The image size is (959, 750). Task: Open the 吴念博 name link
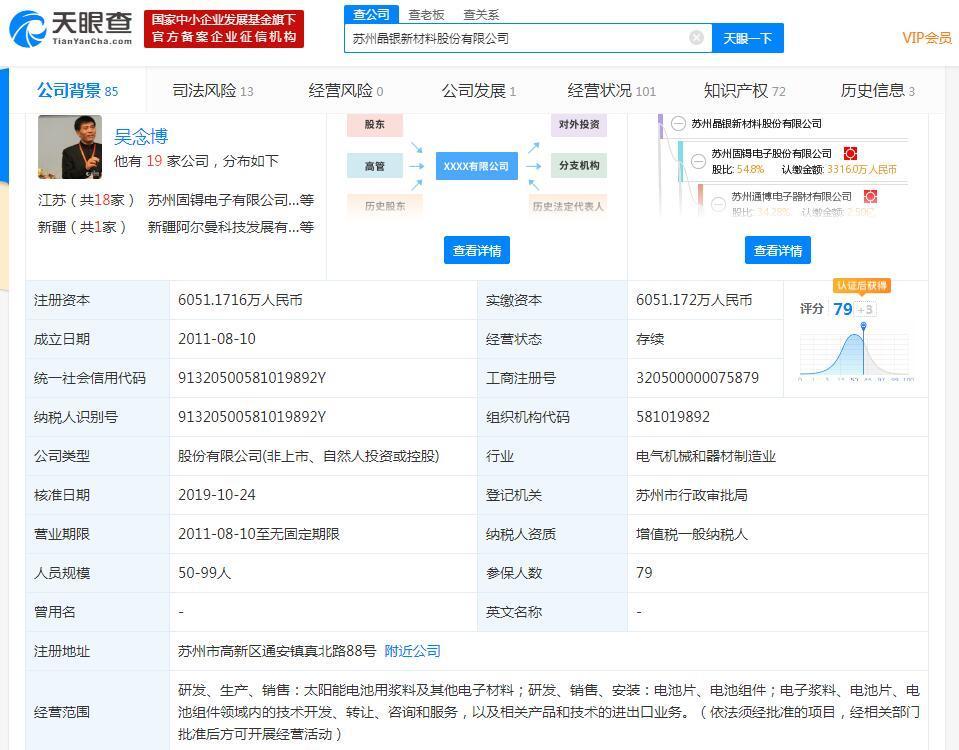(141, 137)
